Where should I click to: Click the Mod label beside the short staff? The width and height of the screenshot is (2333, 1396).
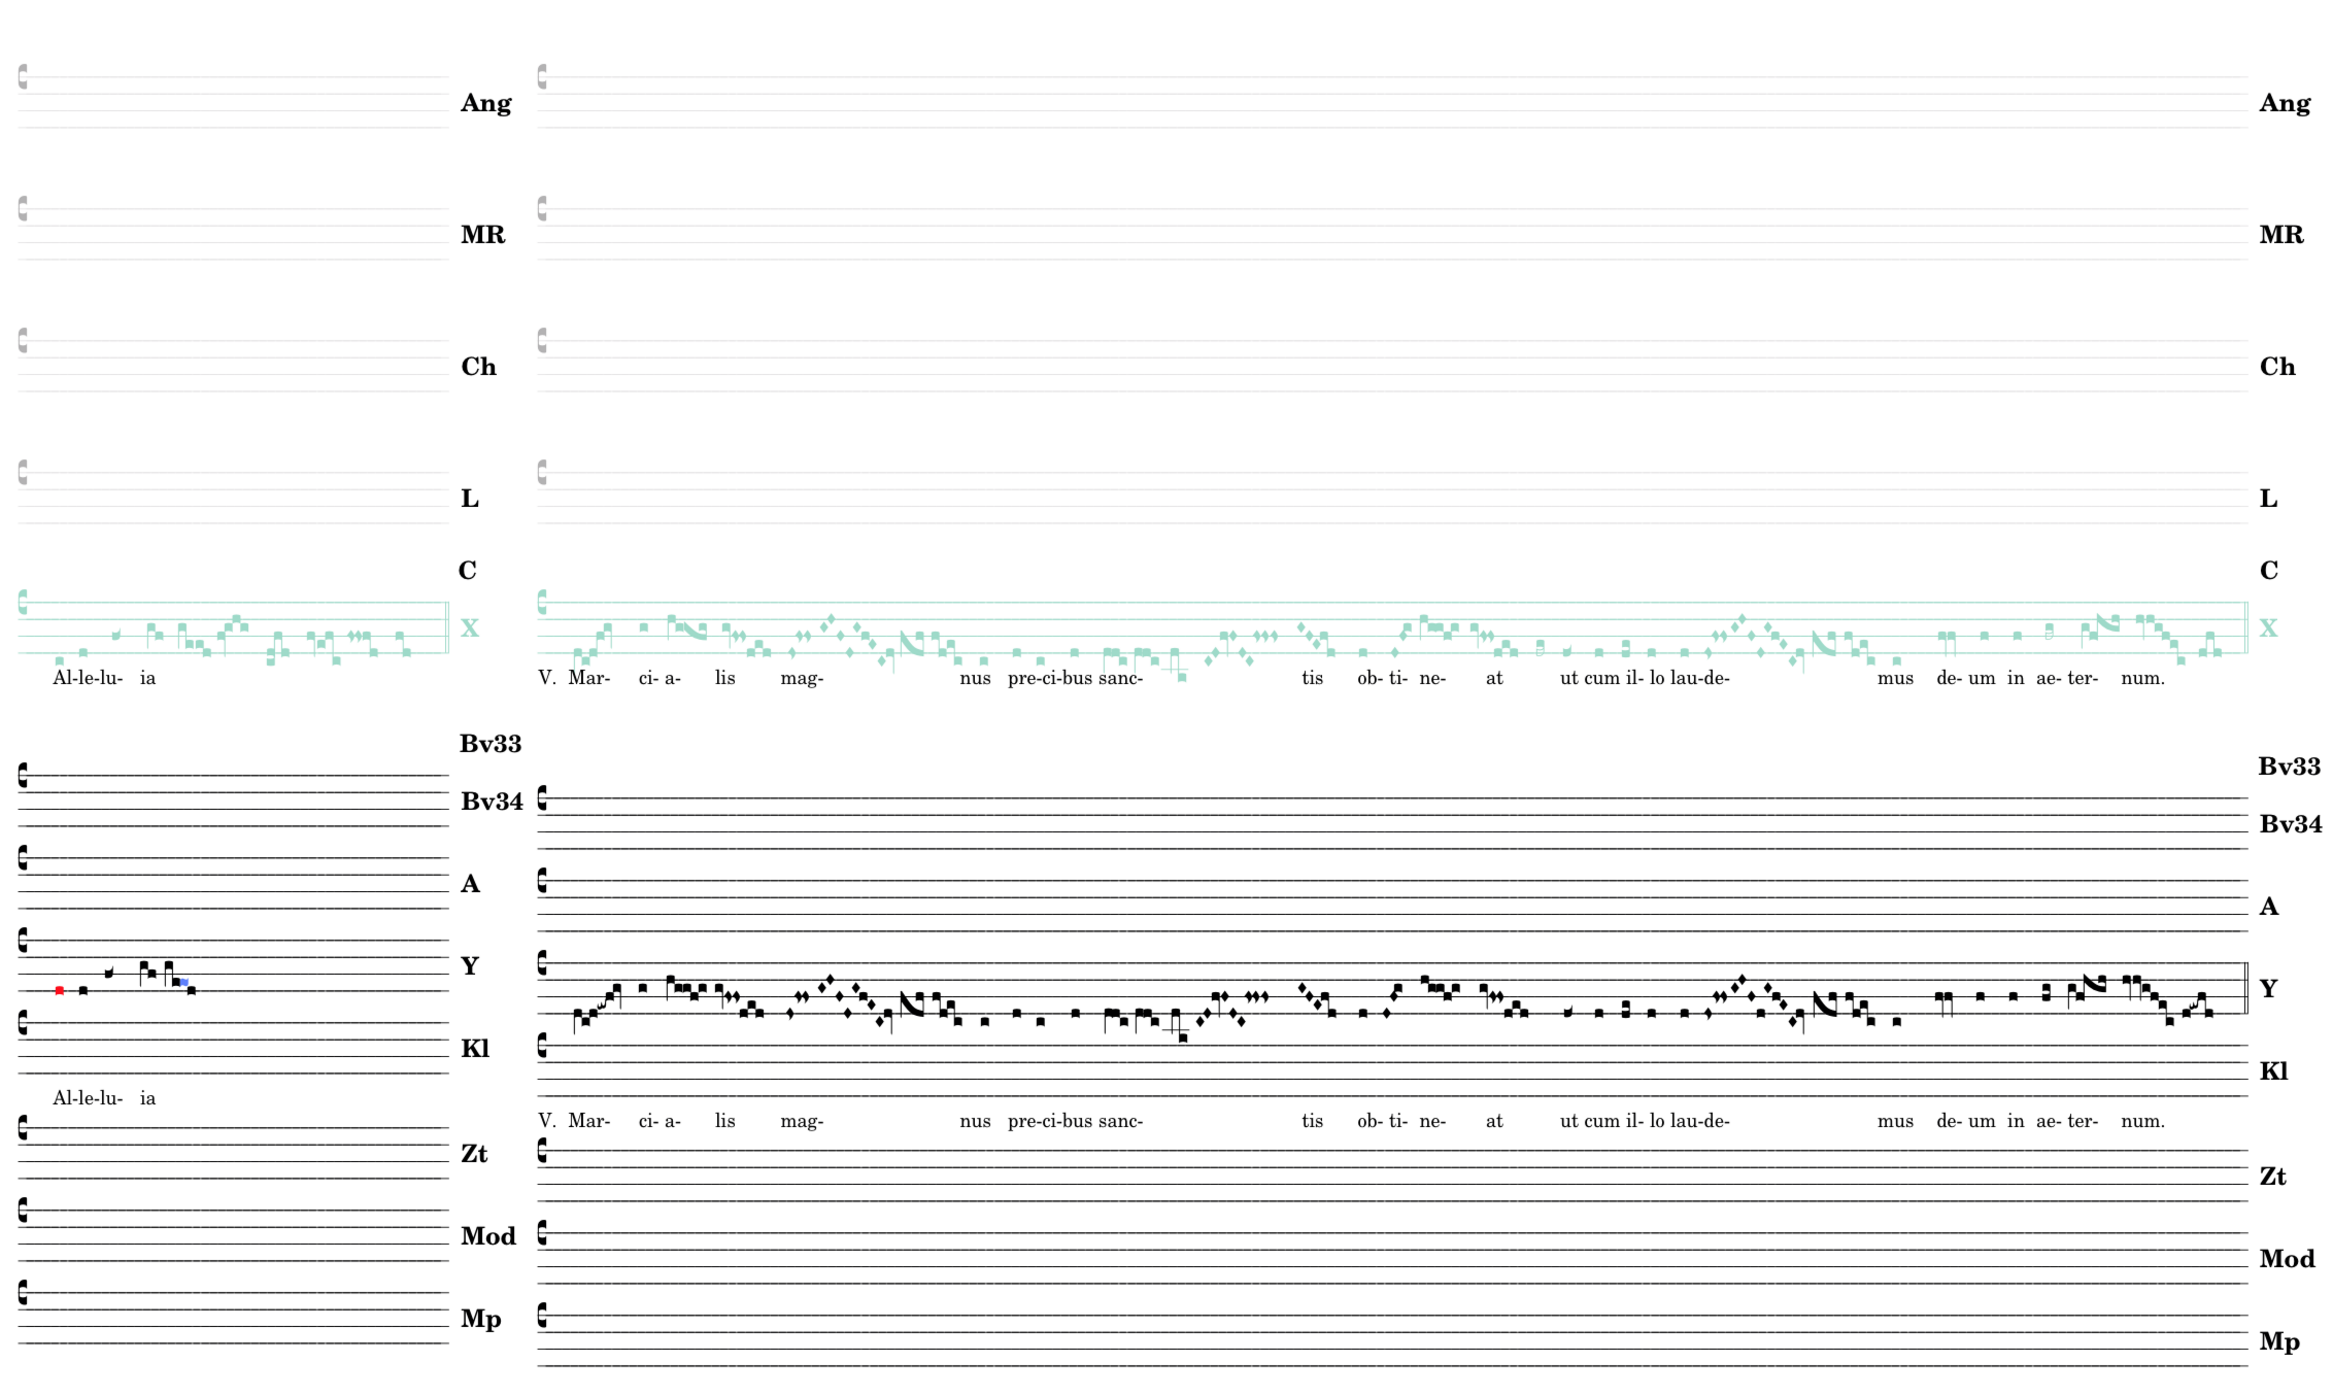click(488, 1237)
